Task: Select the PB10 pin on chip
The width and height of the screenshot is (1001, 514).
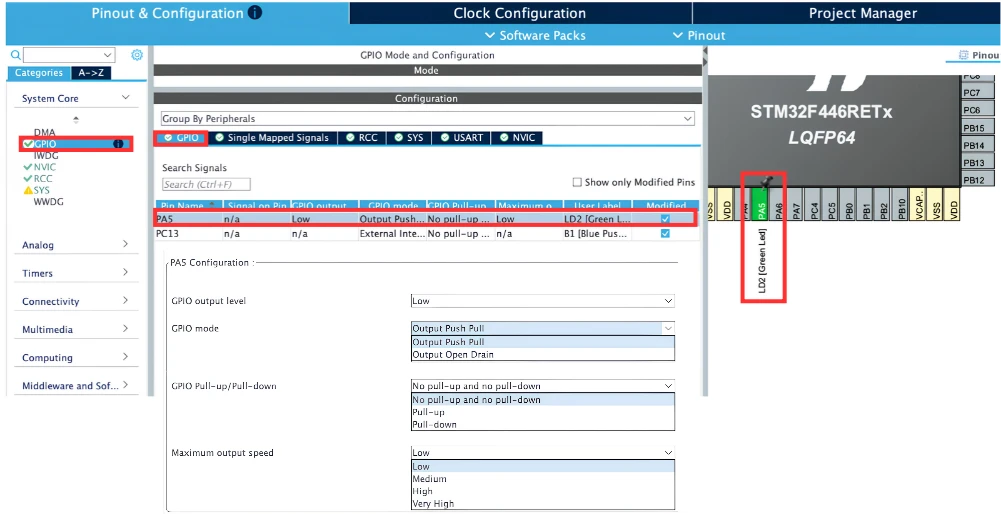Action: tap(901, 204)
